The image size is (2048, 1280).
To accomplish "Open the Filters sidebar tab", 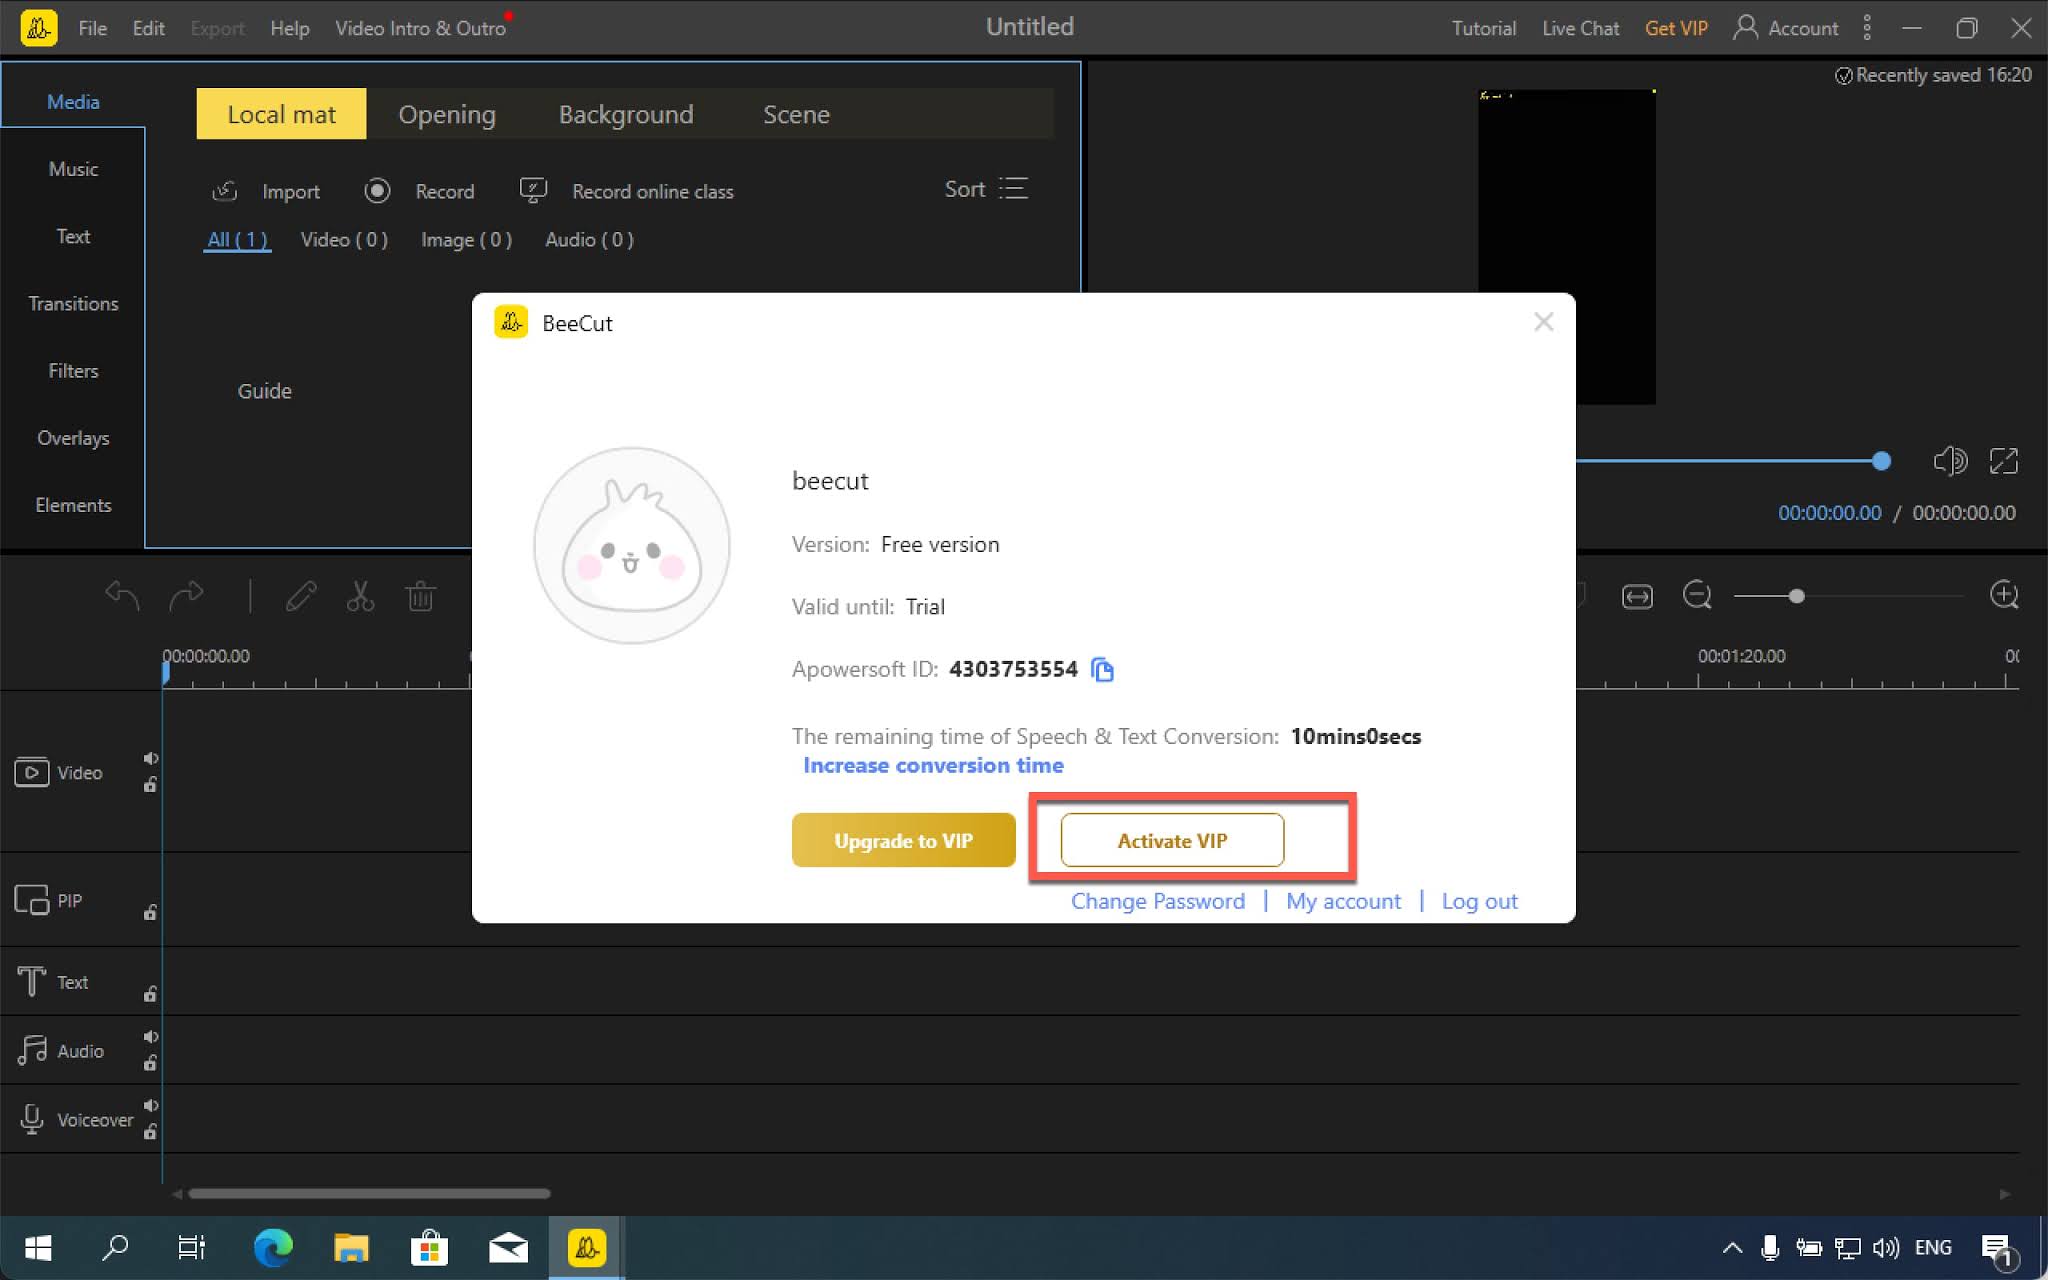I will coord(73,370).
